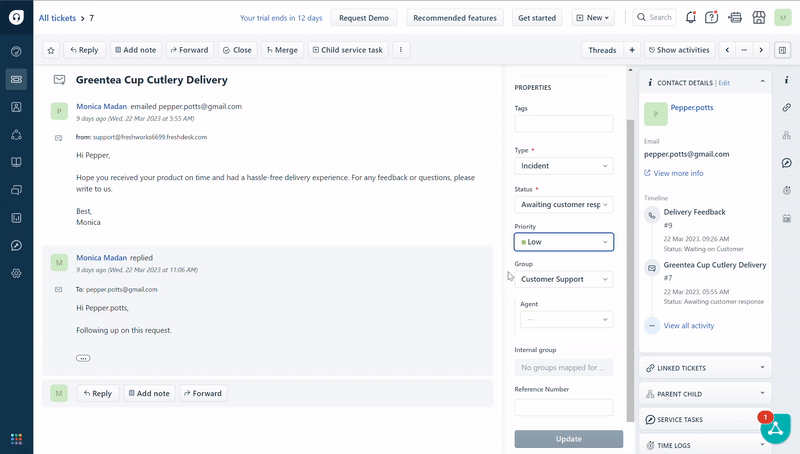Open the Knowledge base book icon
The image size is (800, 454).
(16, 162)
